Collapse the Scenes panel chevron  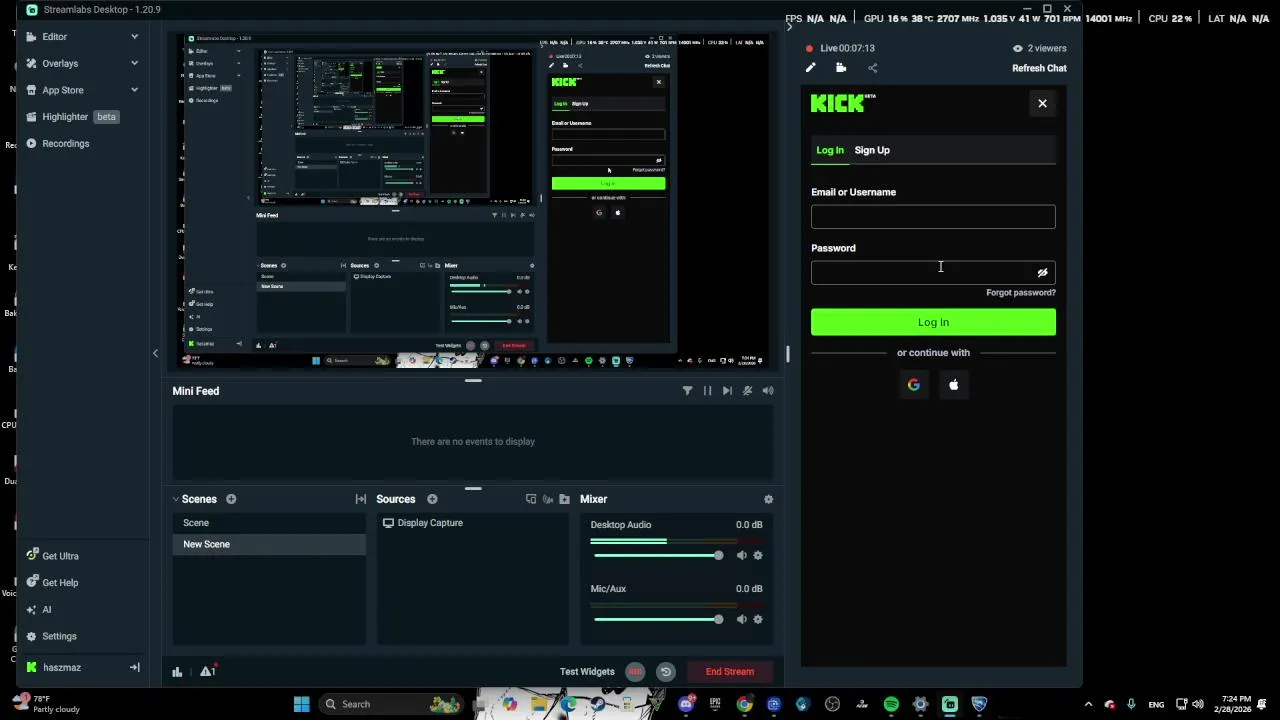(x=176, y=499)
